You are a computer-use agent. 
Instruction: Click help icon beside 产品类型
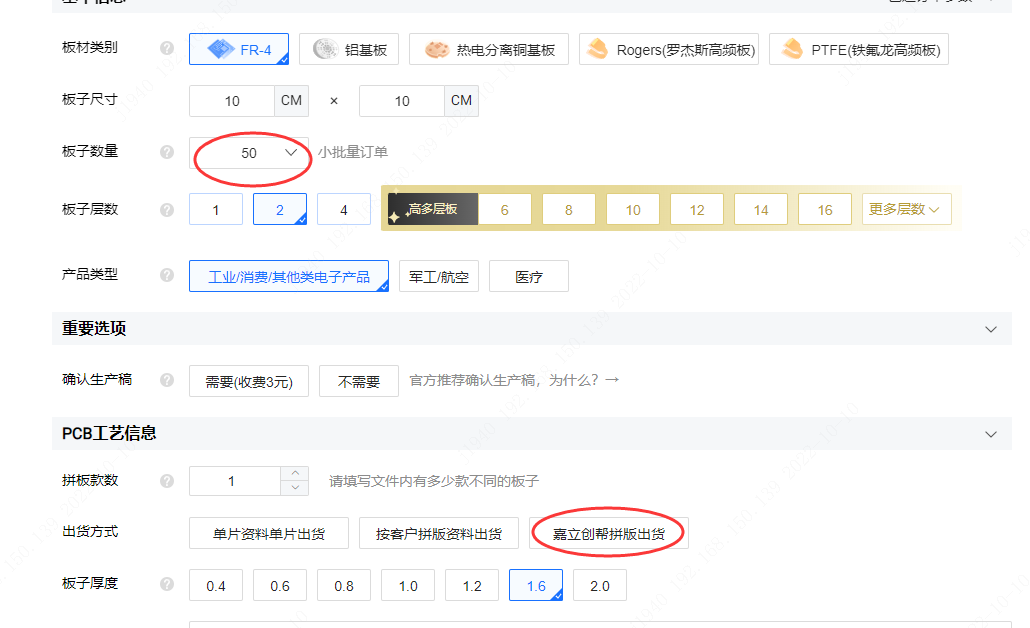tap(167, 275)
